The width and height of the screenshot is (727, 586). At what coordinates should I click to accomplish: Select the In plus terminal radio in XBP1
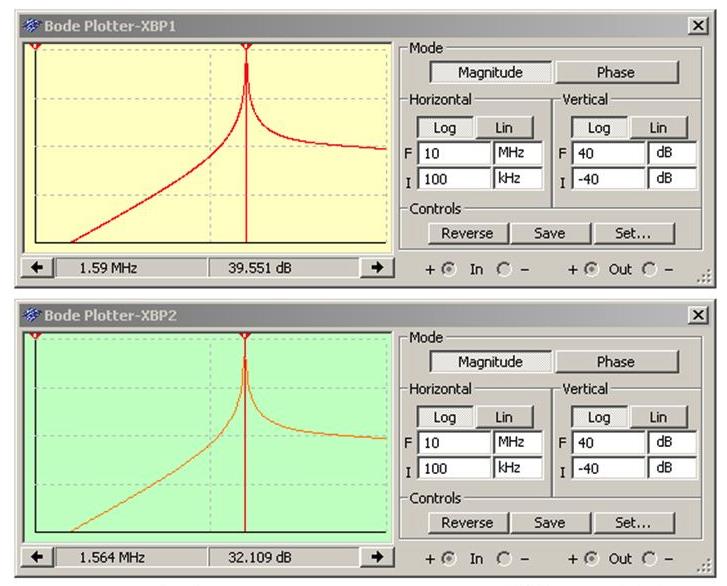point(449,269)
